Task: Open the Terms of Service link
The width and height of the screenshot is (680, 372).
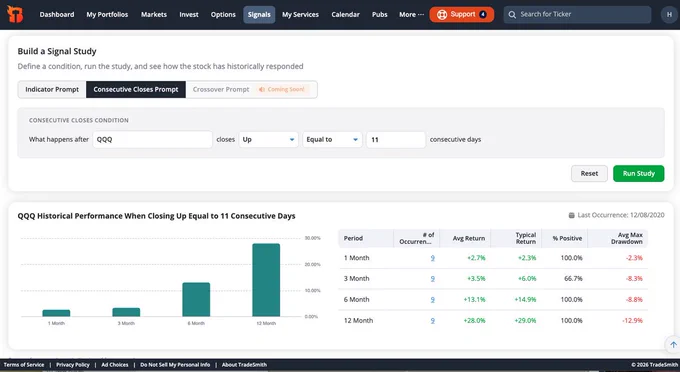Action: tap(24, 365)
